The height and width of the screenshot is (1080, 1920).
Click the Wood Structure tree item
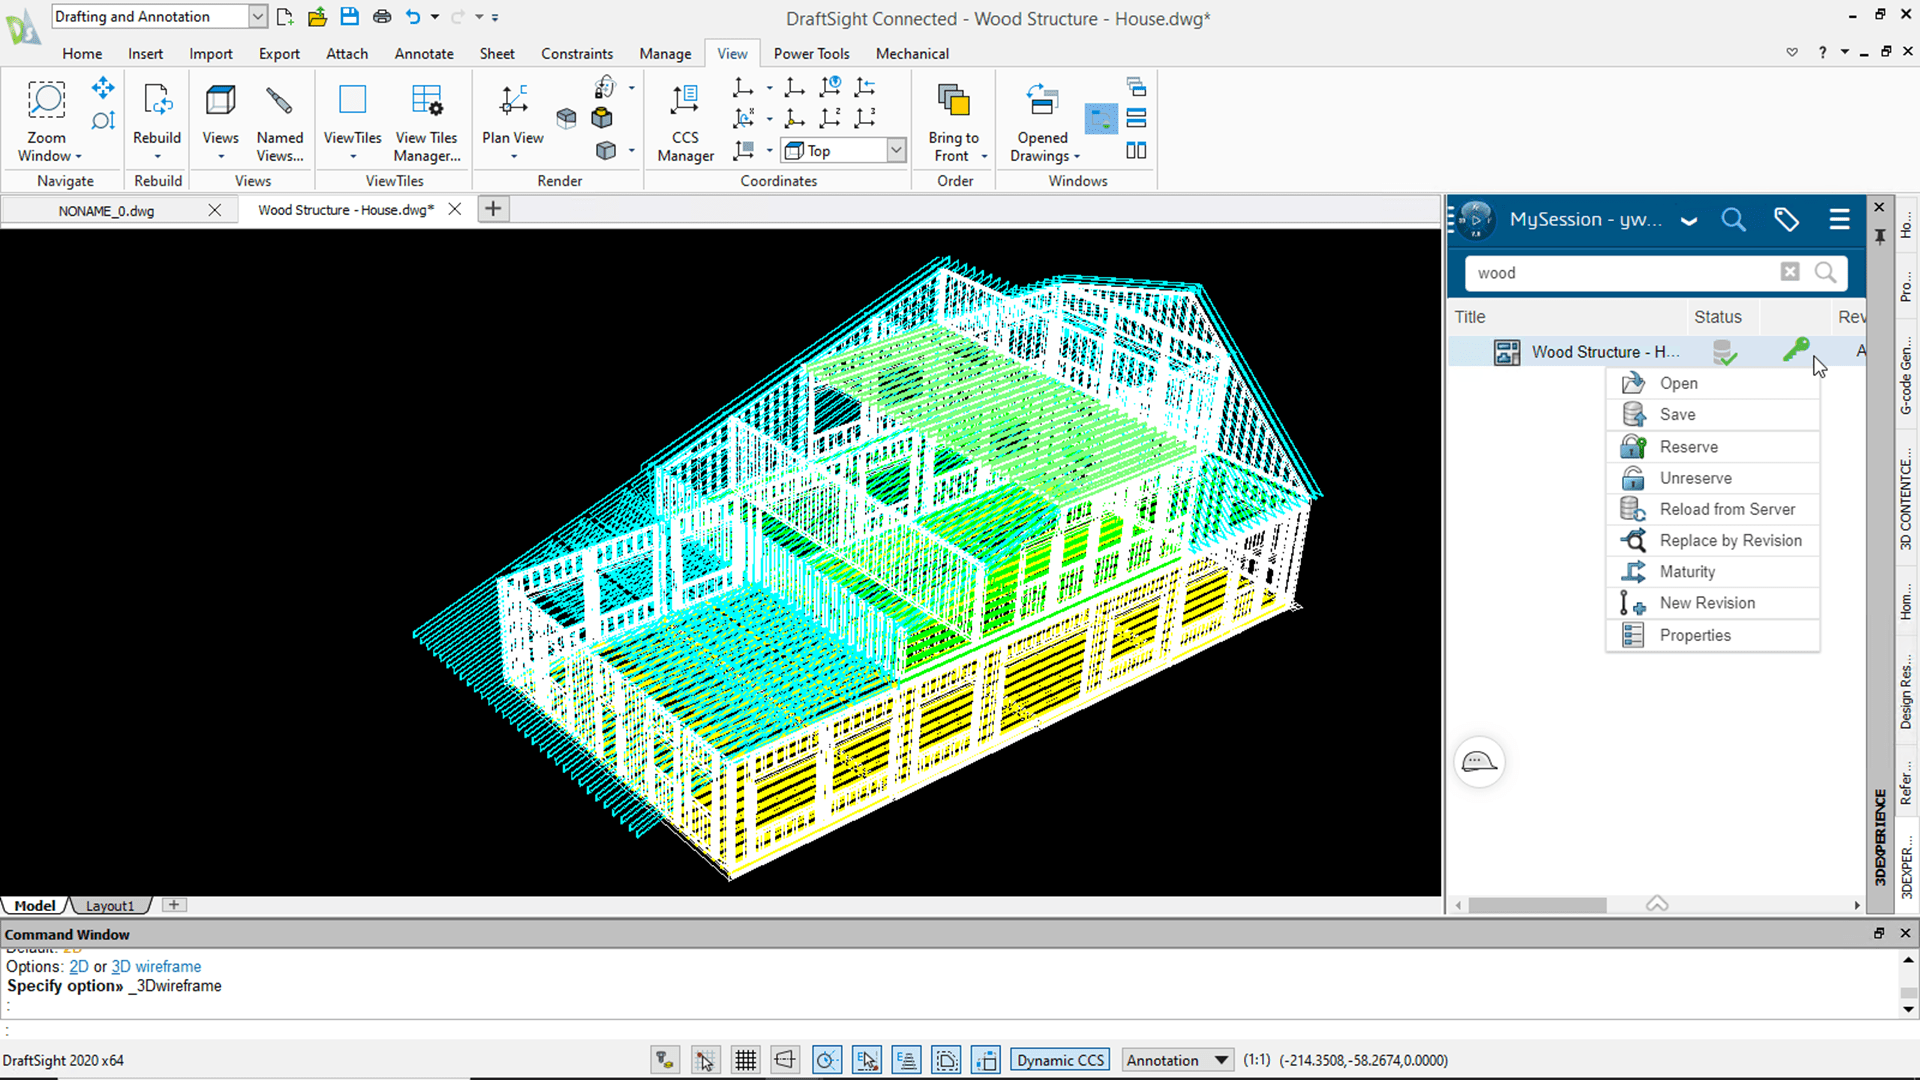(x=1605, y=351)
